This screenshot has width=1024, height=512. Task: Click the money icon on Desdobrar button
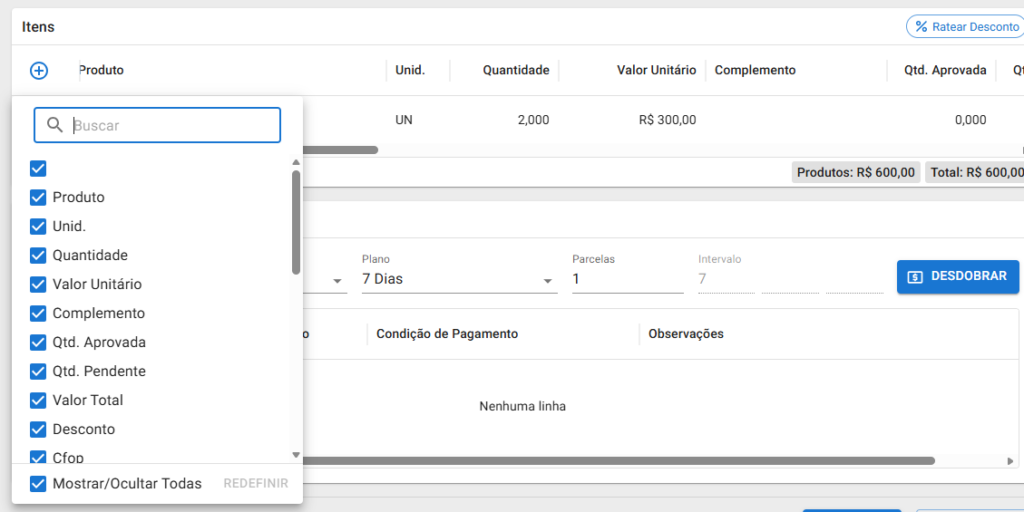[x=916, y=277]
